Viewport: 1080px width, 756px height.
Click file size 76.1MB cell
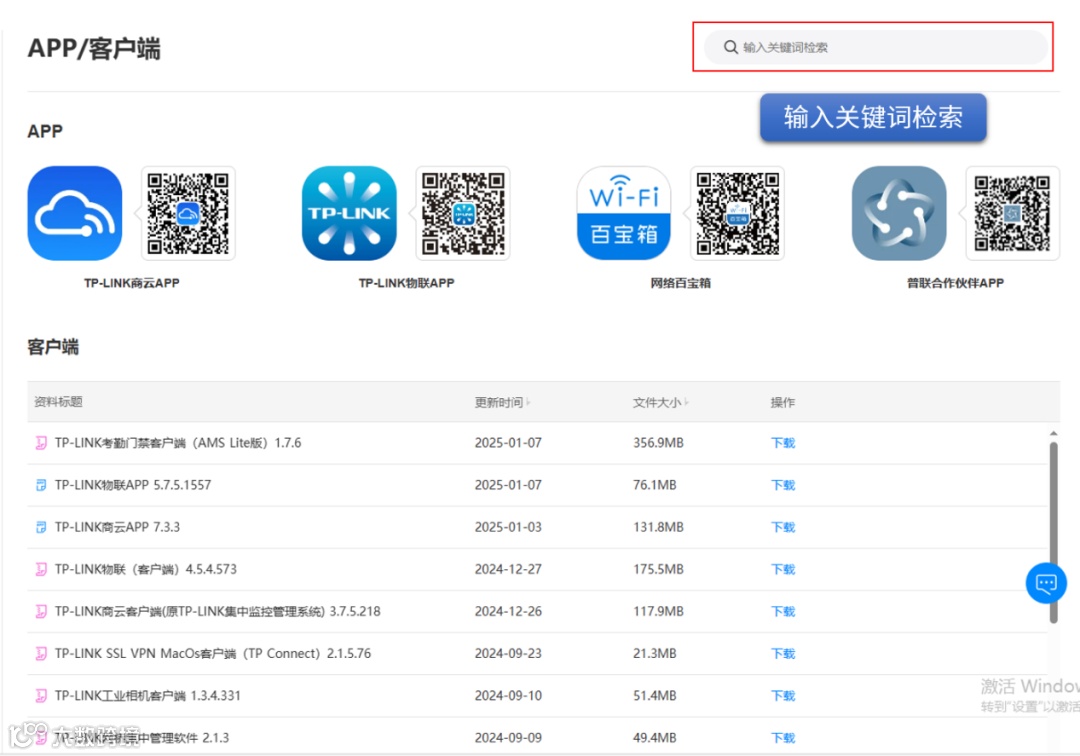pyautogui.click(x=655, y=485)
